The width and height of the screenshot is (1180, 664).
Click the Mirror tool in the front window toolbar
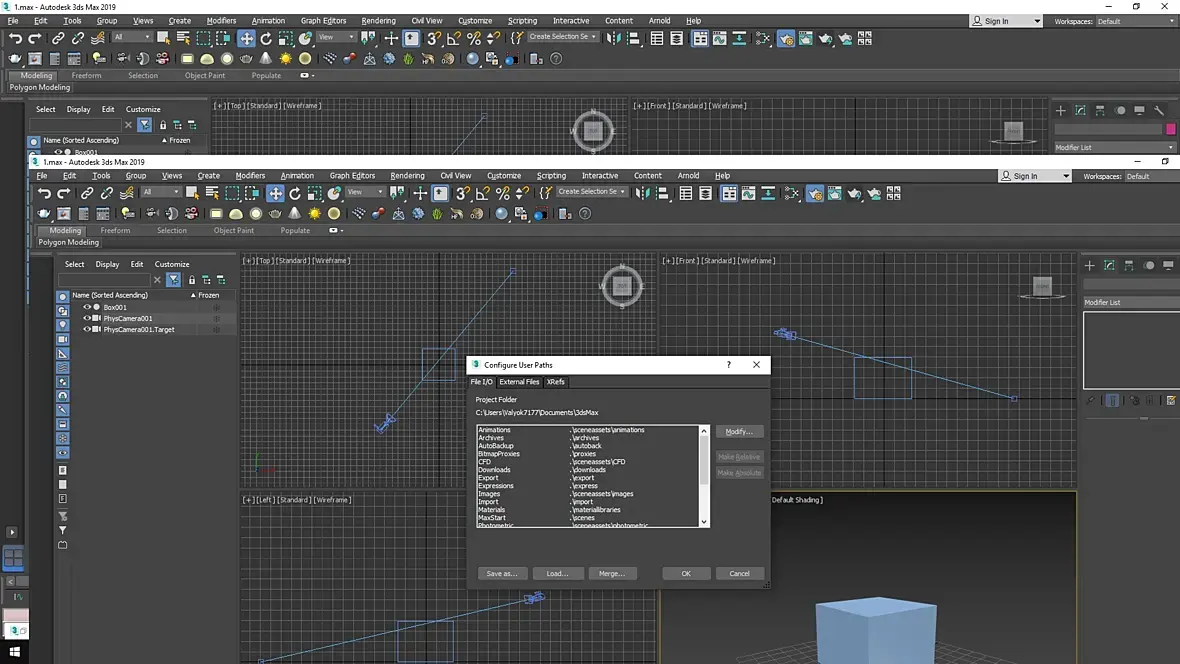642,194
